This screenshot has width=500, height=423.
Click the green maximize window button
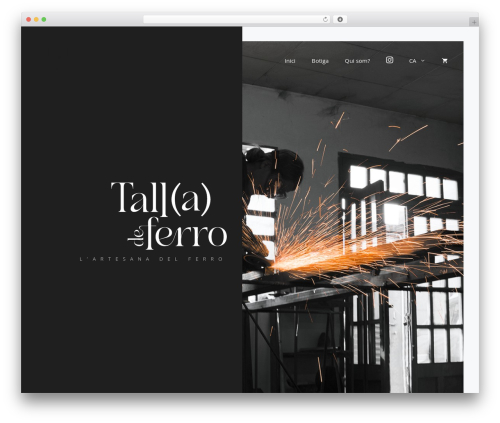click(x=44, y=20)
